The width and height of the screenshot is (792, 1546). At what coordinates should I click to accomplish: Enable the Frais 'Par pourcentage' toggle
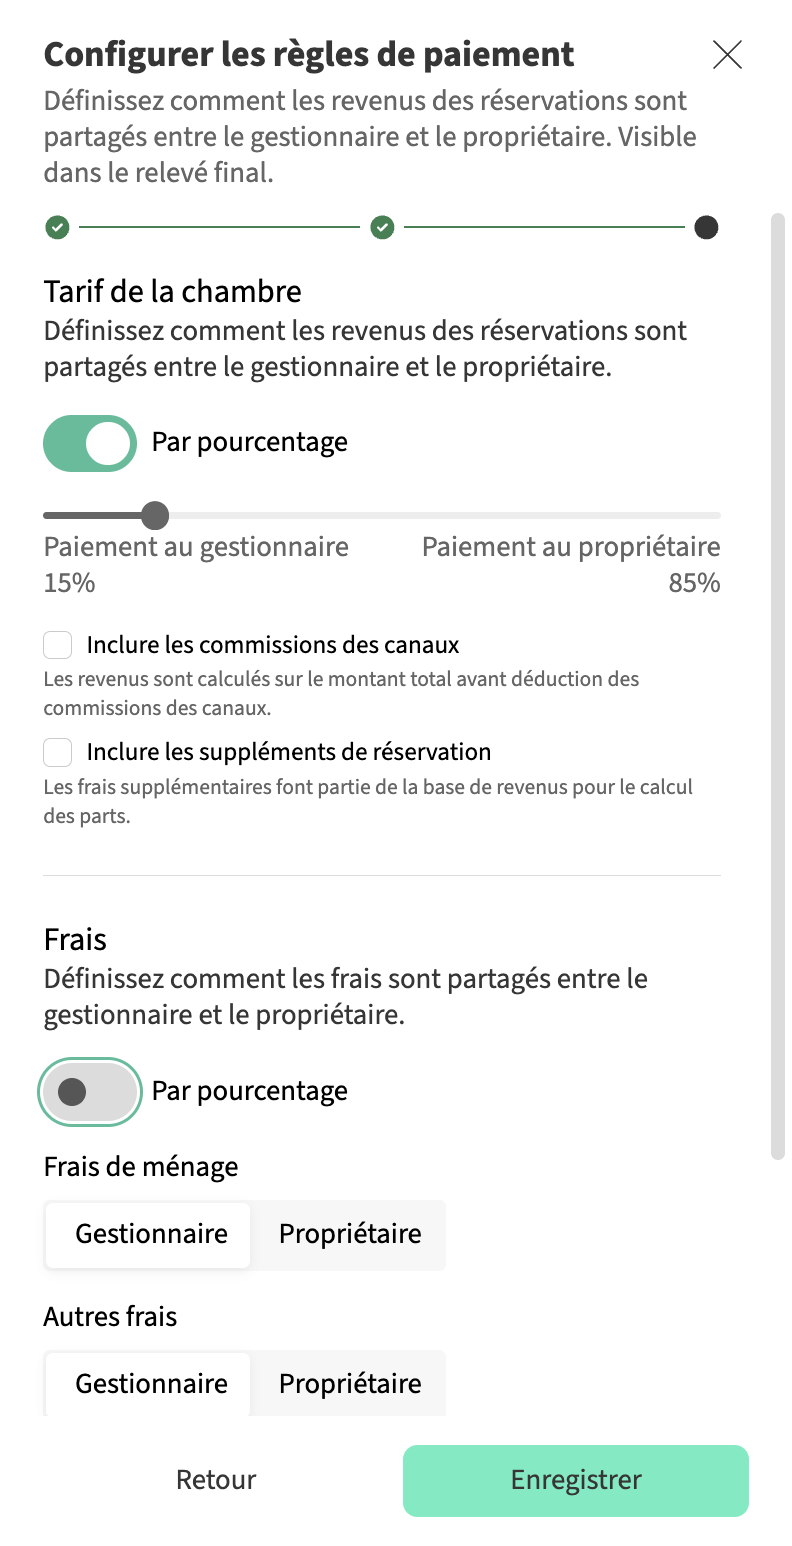click(90, 1091)
